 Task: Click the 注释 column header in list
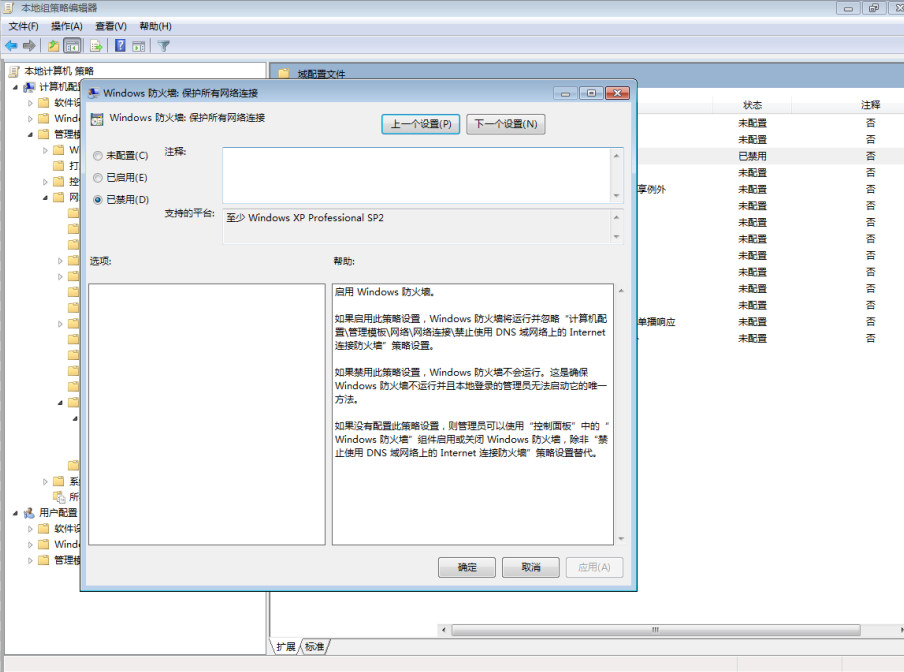[870, 105]
